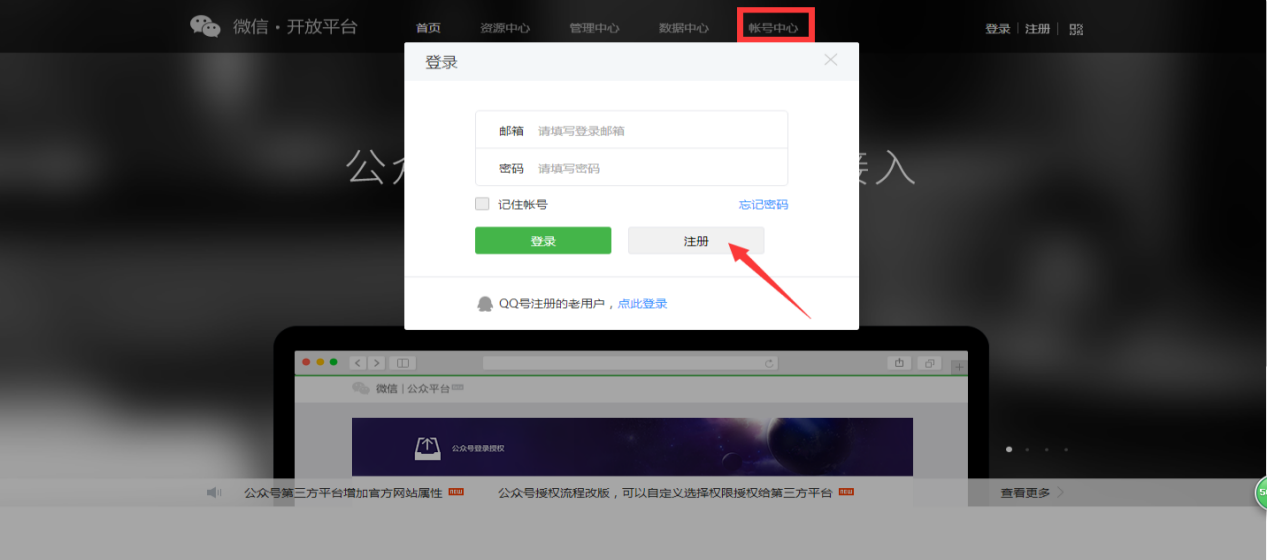Open the 帐号中心 nav item

pos(774,28)
